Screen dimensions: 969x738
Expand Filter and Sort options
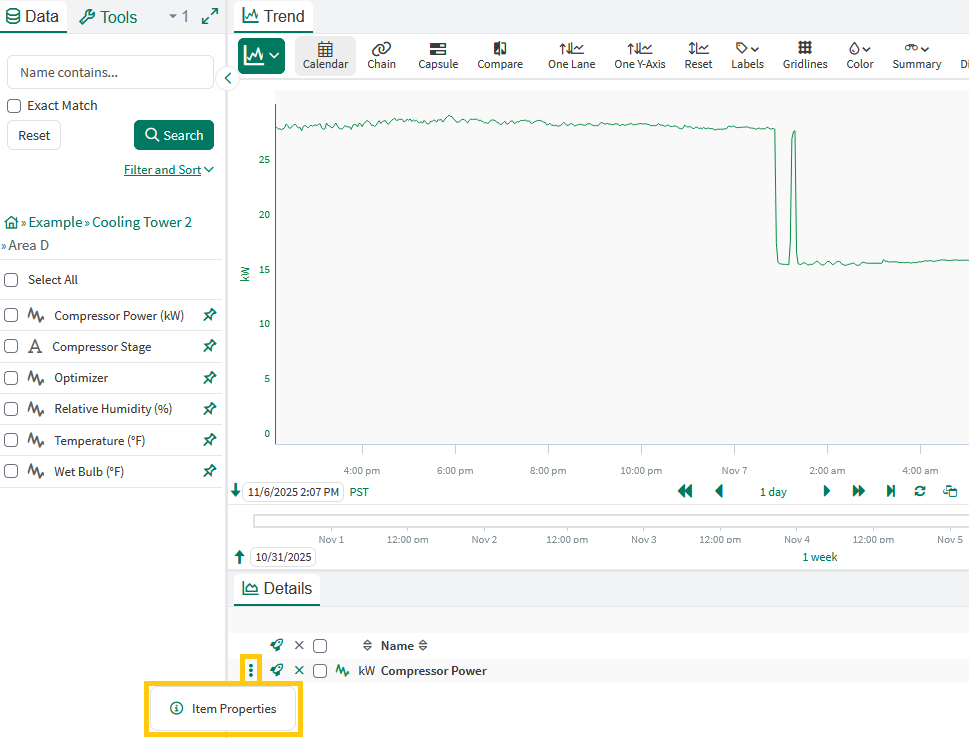click(168, 170)
